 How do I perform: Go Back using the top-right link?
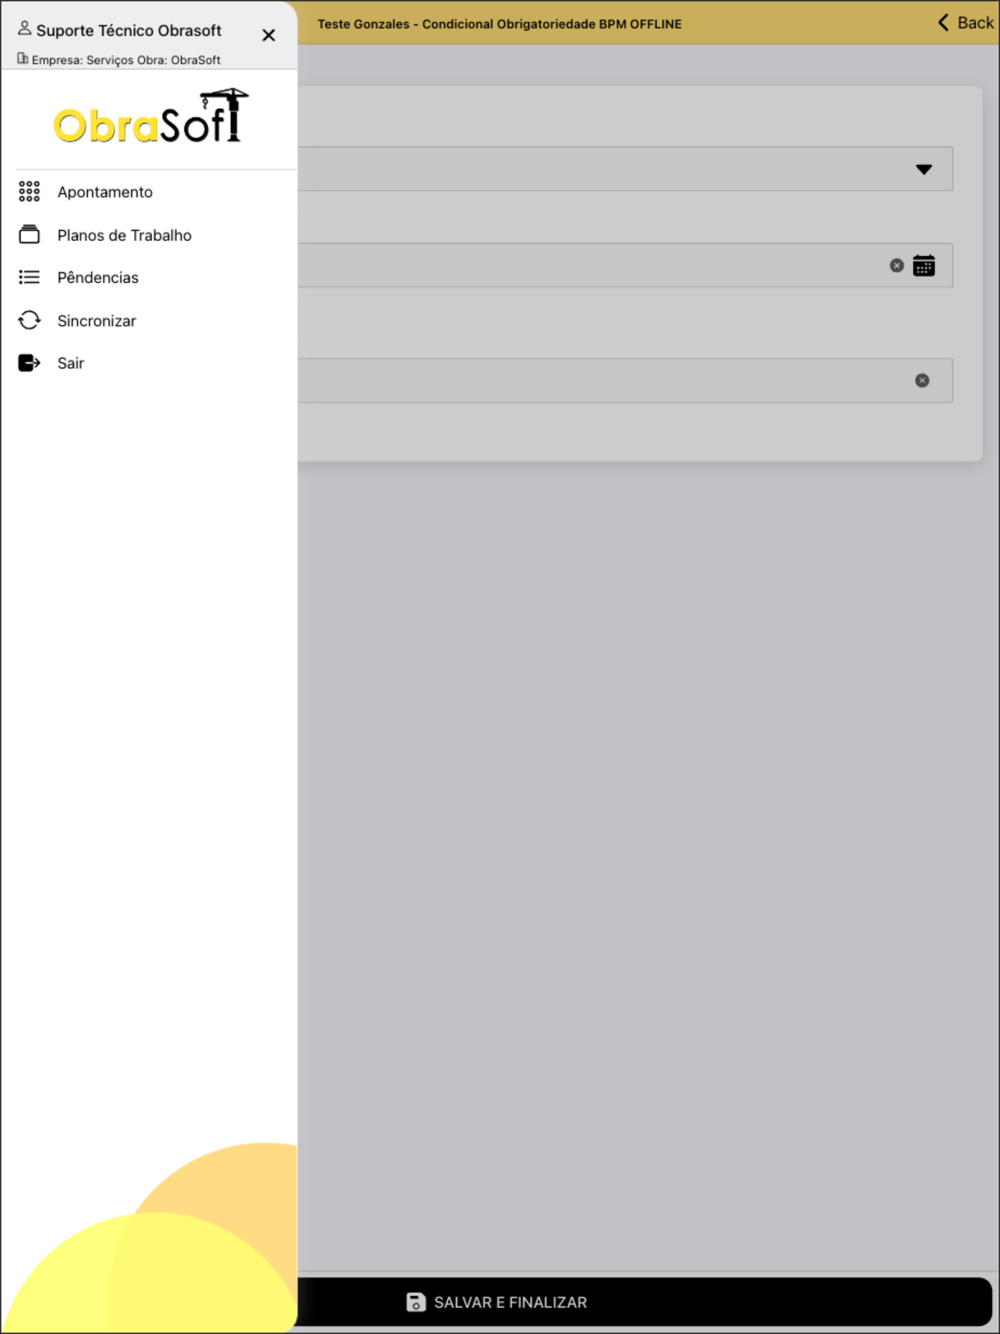965,23
